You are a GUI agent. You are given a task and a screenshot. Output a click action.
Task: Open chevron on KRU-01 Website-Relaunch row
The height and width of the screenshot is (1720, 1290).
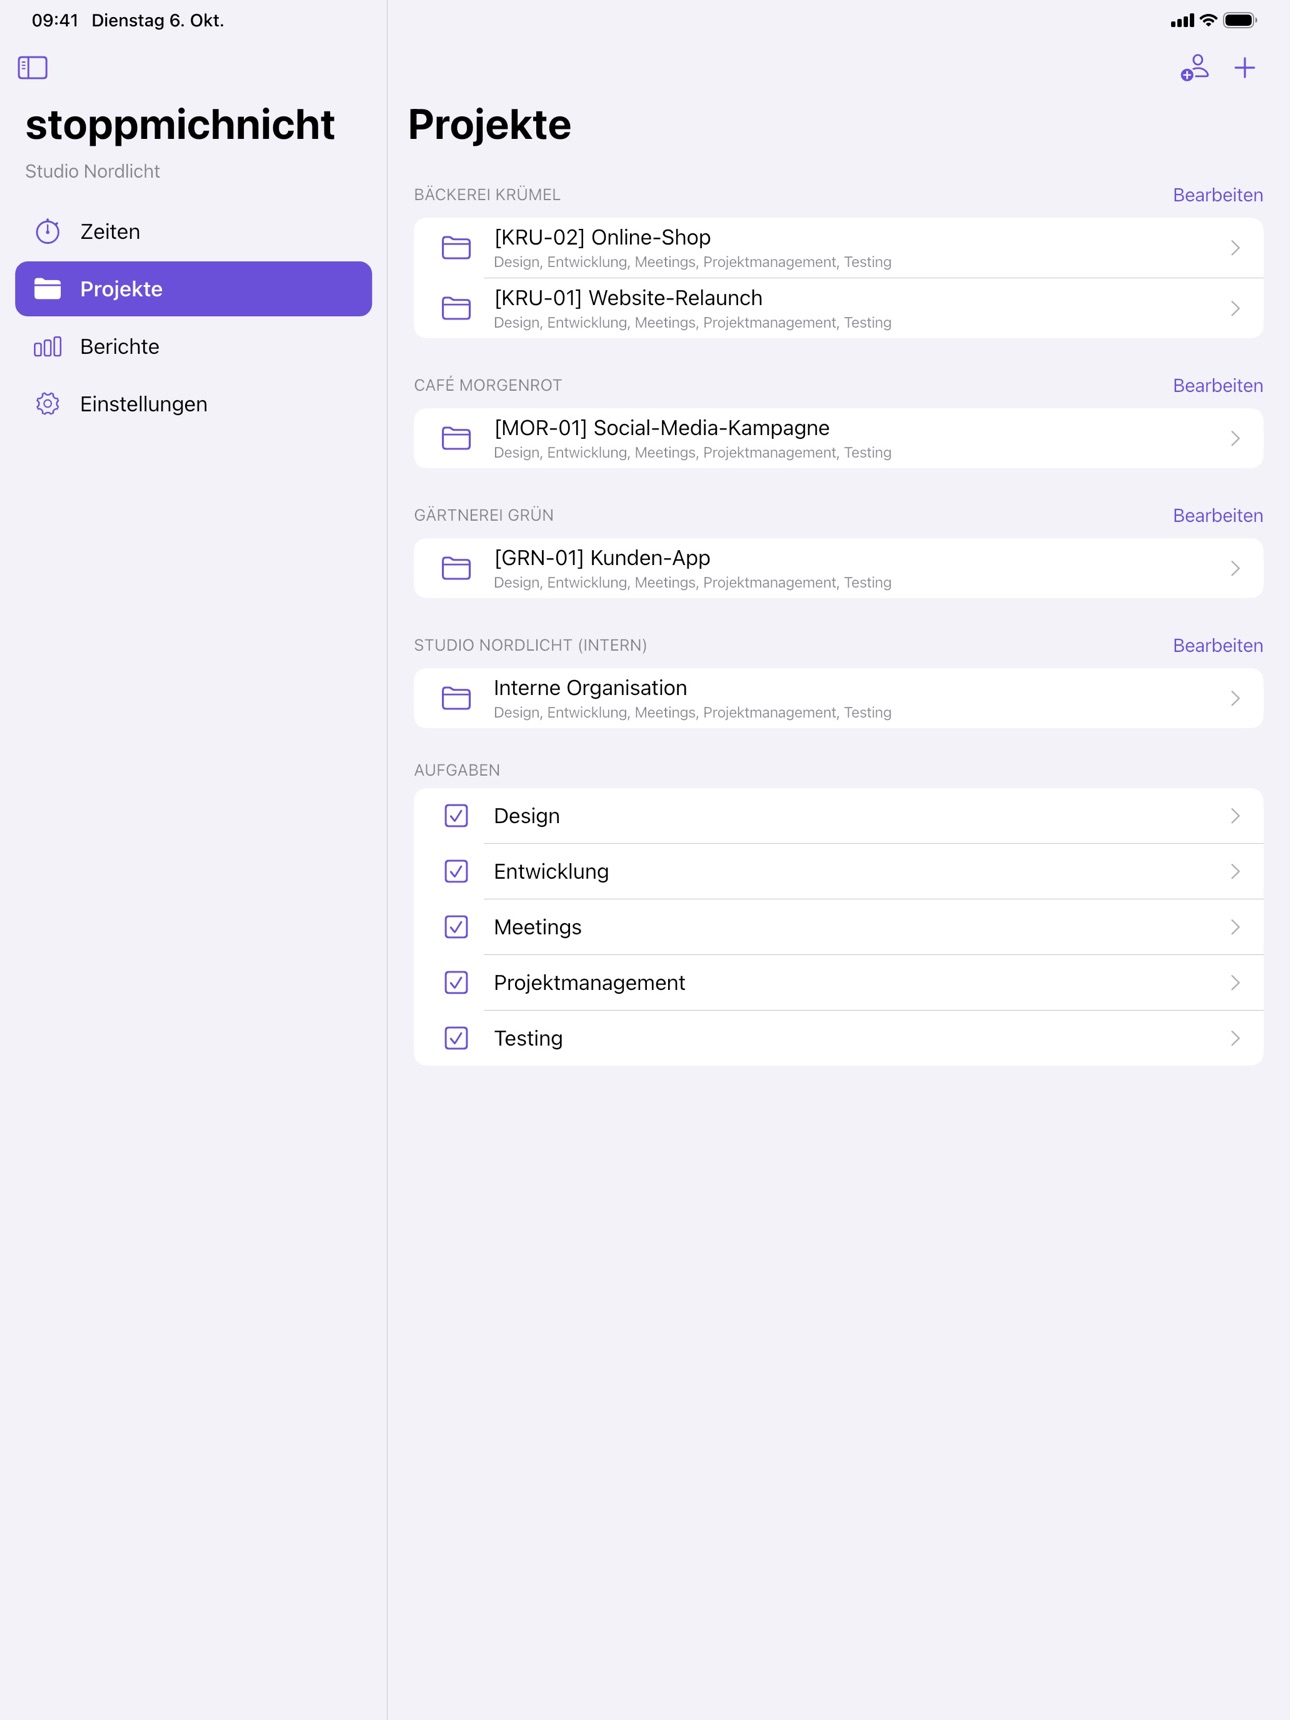pos(1235,308)
